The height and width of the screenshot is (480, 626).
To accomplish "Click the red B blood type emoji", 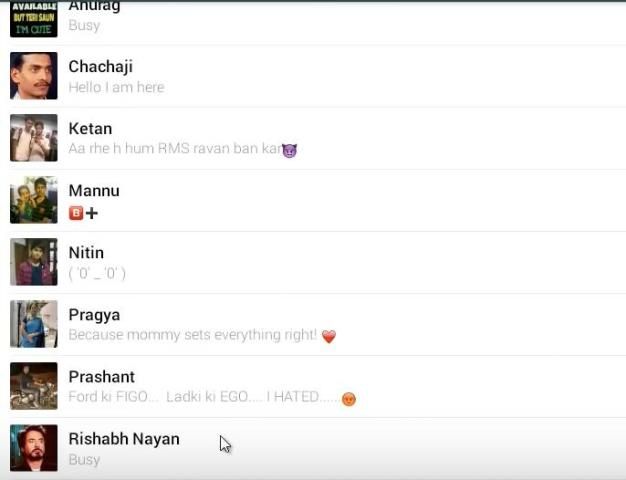I will [x=76, y=213].
